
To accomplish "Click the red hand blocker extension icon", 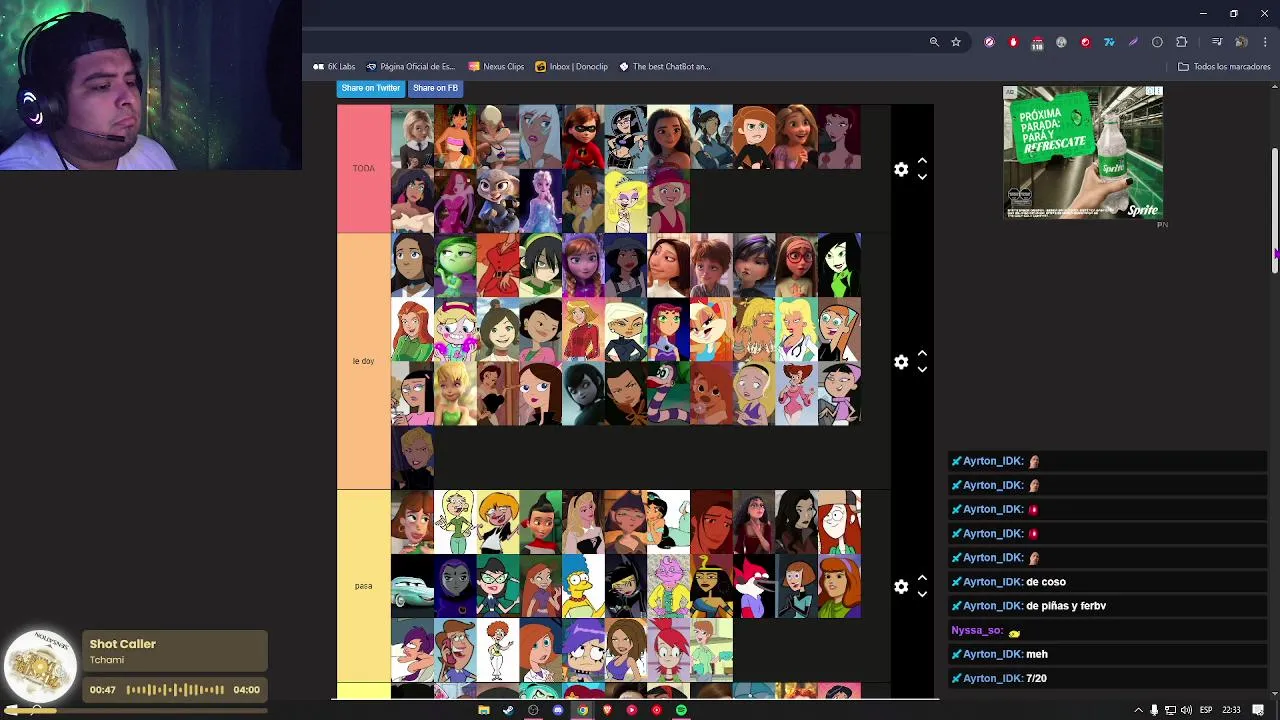I will click(1013, 42).
